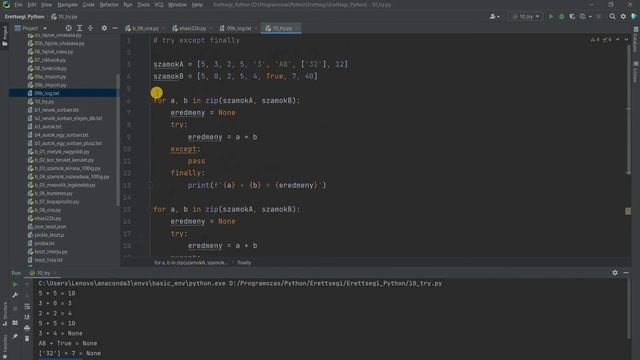Run with coverage icon in top toolbar
The image size is (640, 360).
[x=572, y=17]
